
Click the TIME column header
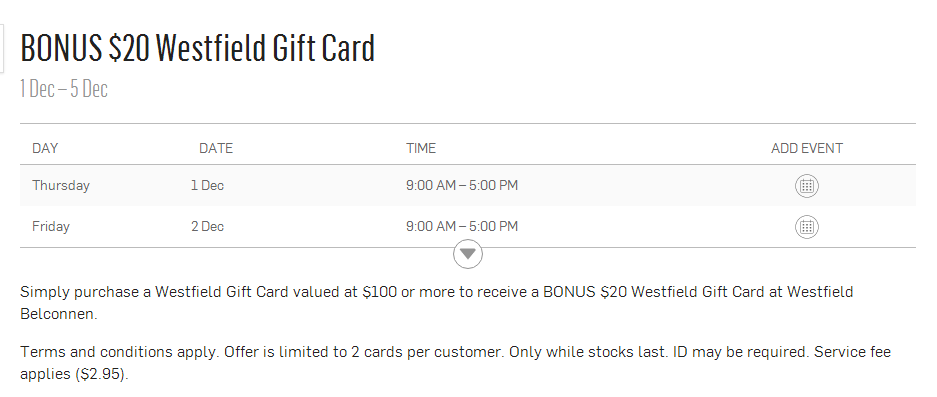coord(421,148)
